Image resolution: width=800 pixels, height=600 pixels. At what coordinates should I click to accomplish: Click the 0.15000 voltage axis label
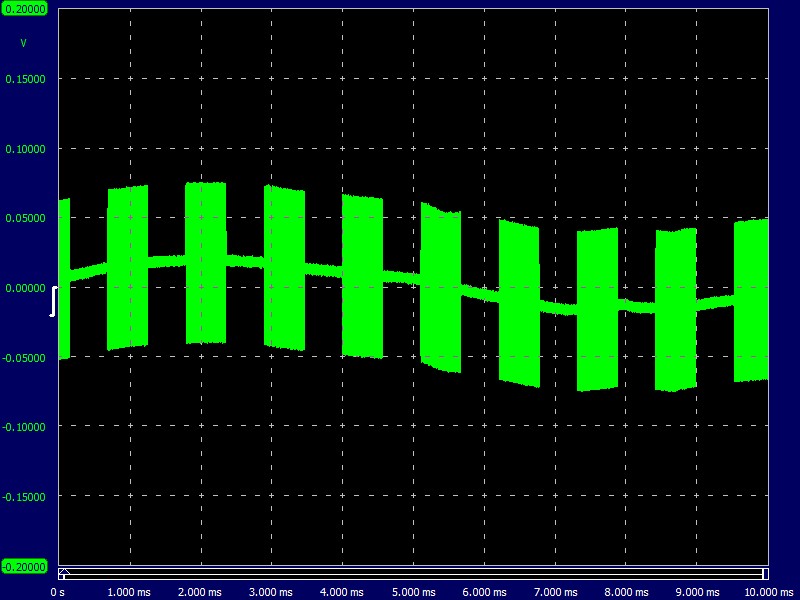point(25,79)
